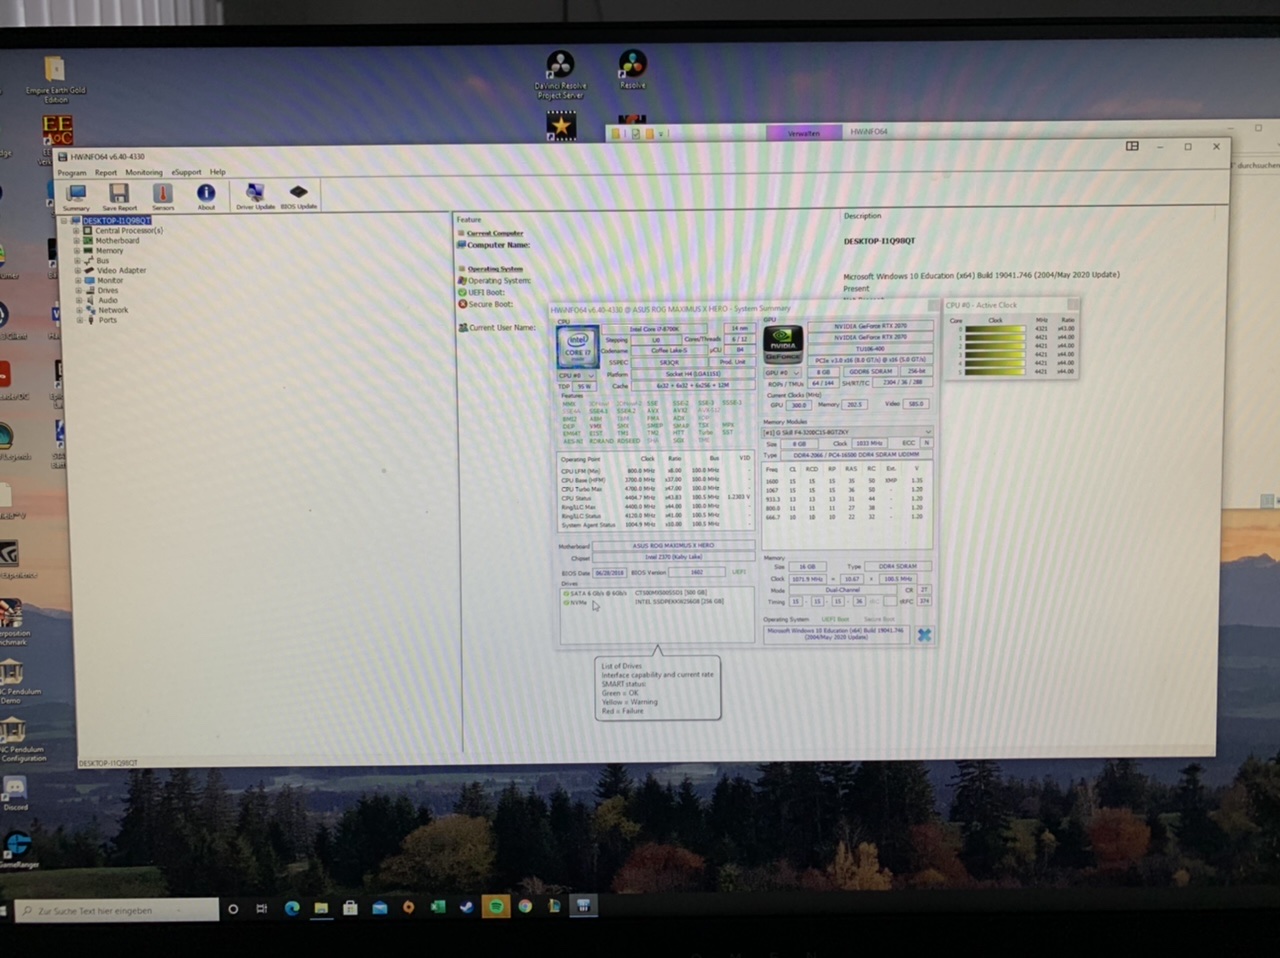The image size is (1280, 958).
Task: Click the About info icon
Action: click(x=206, y=195)
